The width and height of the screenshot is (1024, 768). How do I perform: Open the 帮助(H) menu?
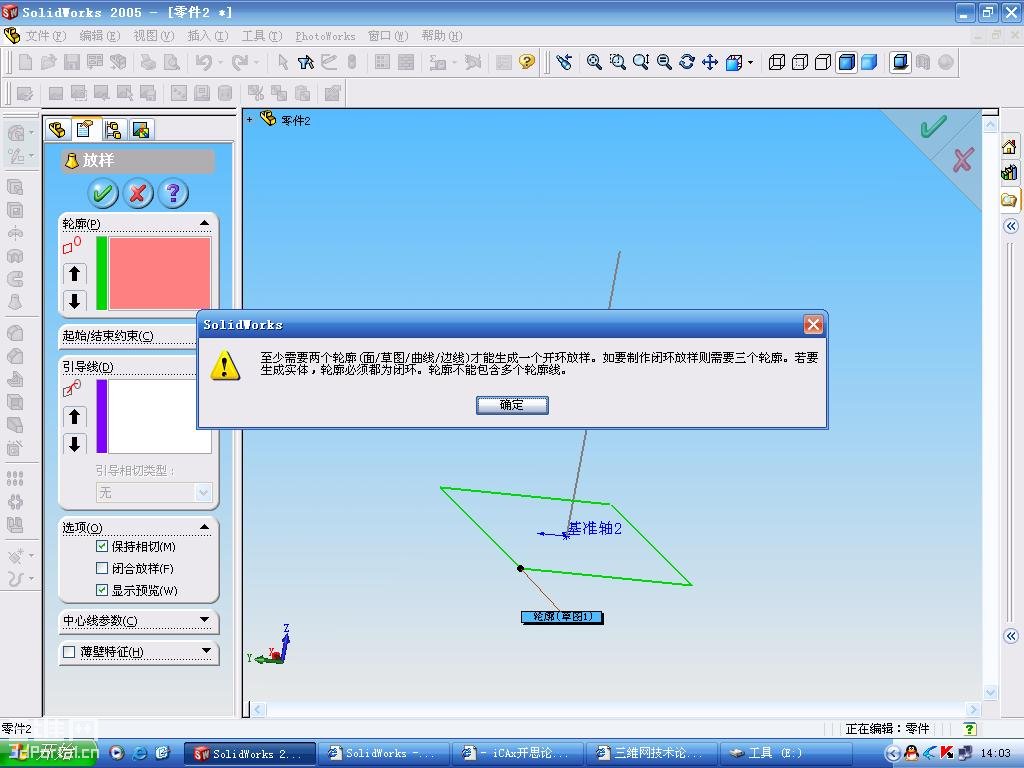(441, 36)
